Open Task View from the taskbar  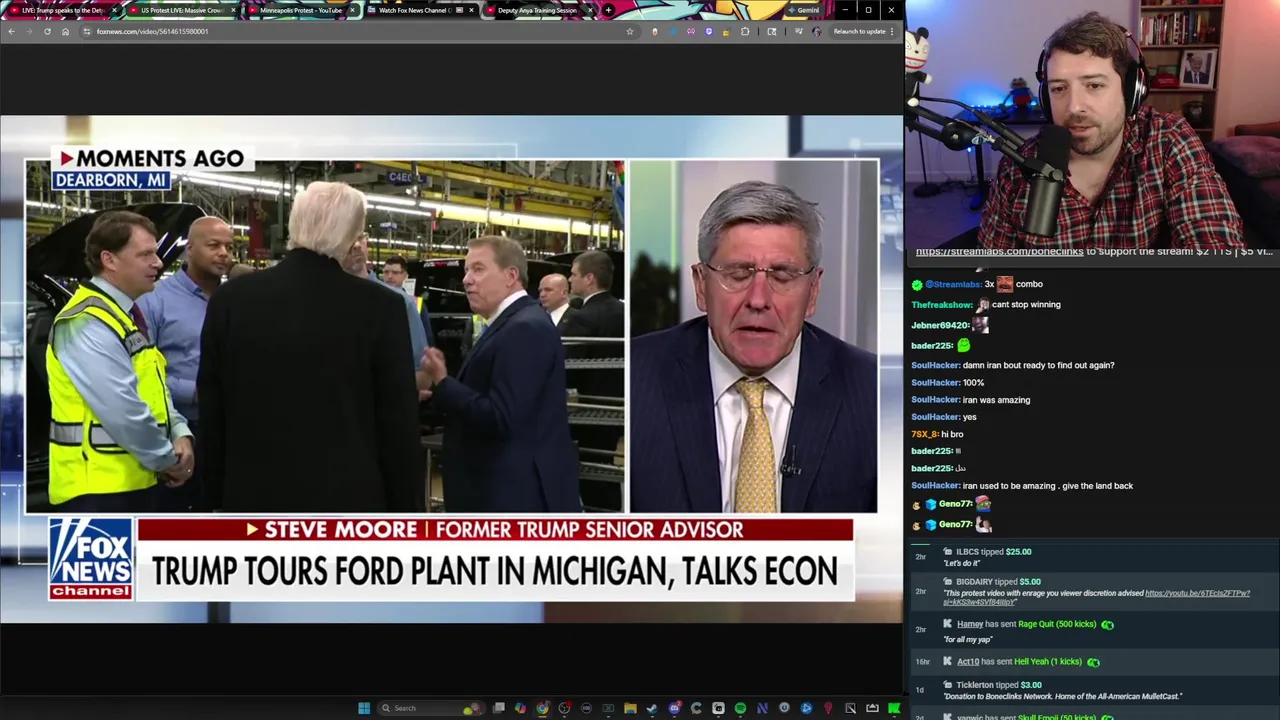coord(499,708)
